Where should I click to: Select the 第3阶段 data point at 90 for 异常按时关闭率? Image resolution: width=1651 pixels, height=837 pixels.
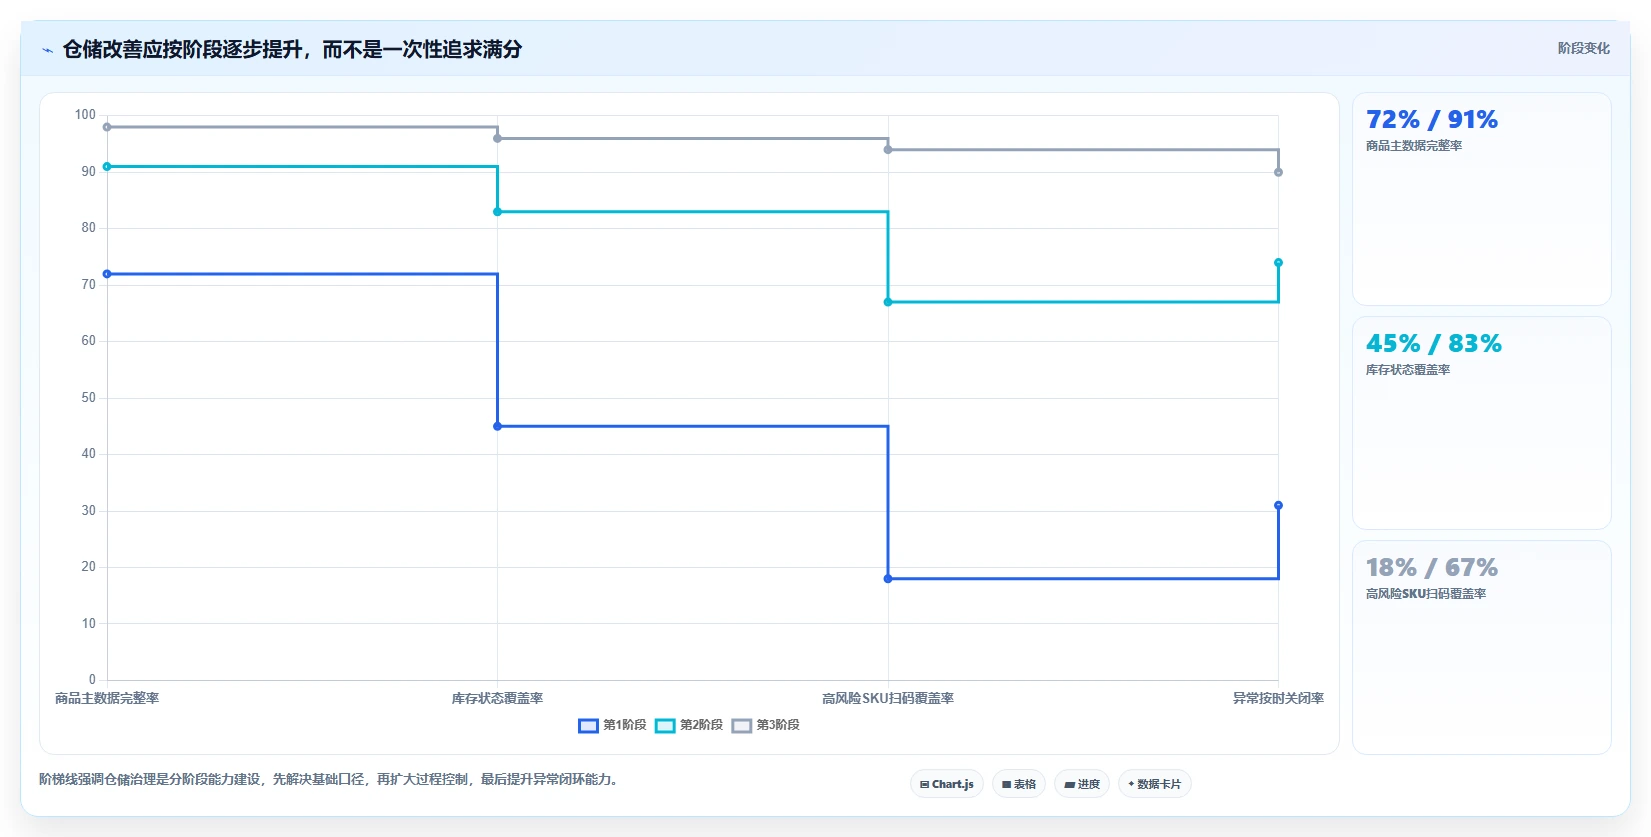click(x=1278, y=172)
